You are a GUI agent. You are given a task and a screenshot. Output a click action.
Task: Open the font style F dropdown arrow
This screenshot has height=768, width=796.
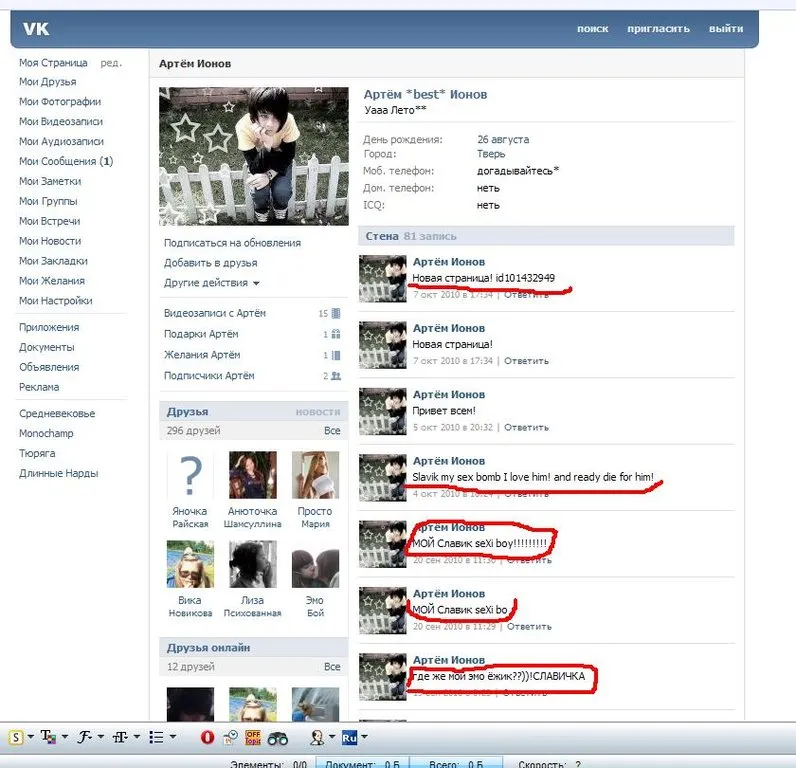pos(101,737)
